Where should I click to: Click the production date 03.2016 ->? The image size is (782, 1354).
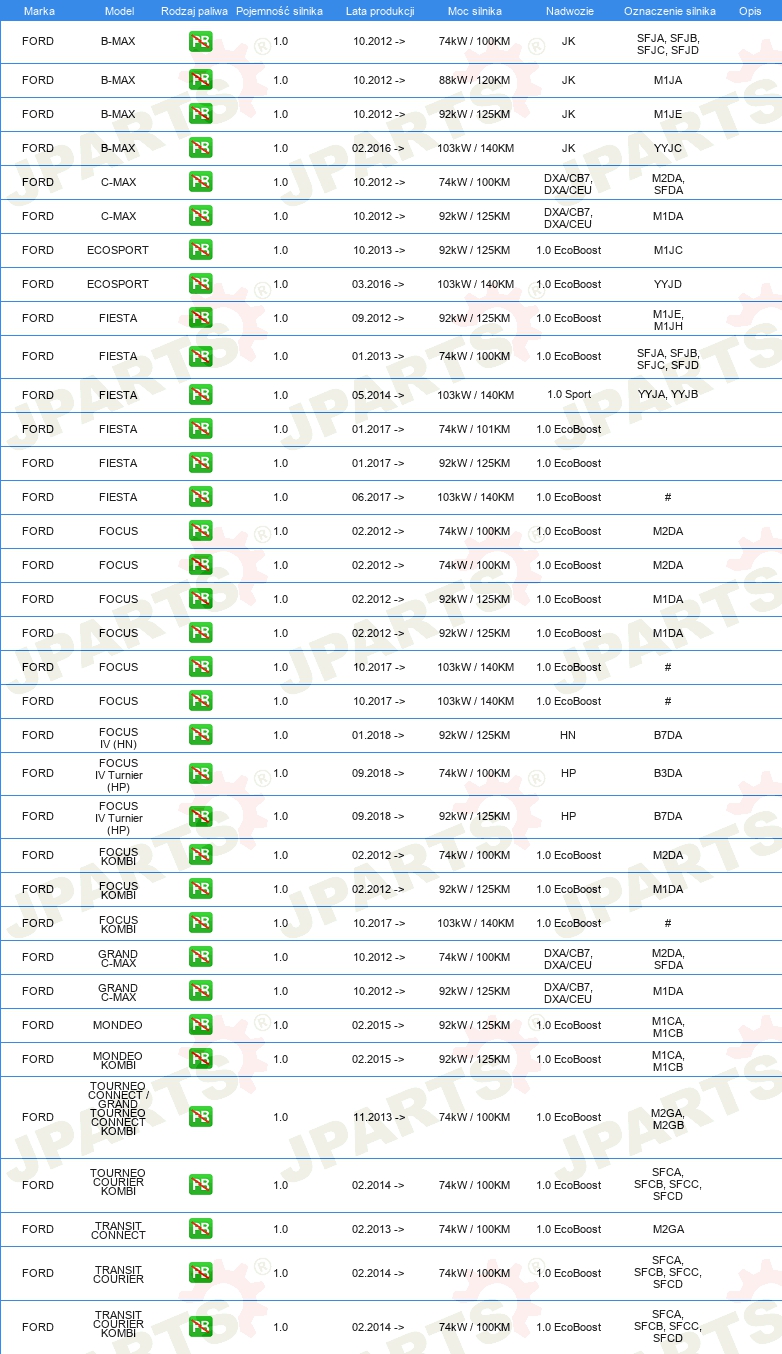(x=379, y=284)
